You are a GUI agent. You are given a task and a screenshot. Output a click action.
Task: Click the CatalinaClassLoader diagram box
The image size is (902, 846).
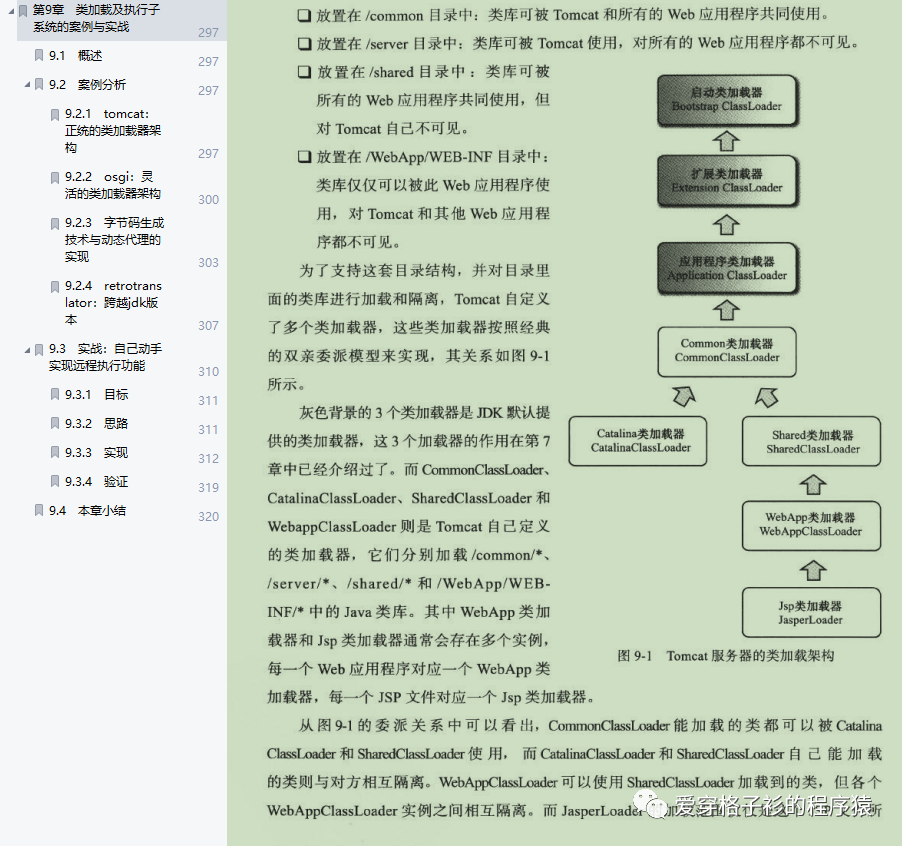tap(638, 441)
